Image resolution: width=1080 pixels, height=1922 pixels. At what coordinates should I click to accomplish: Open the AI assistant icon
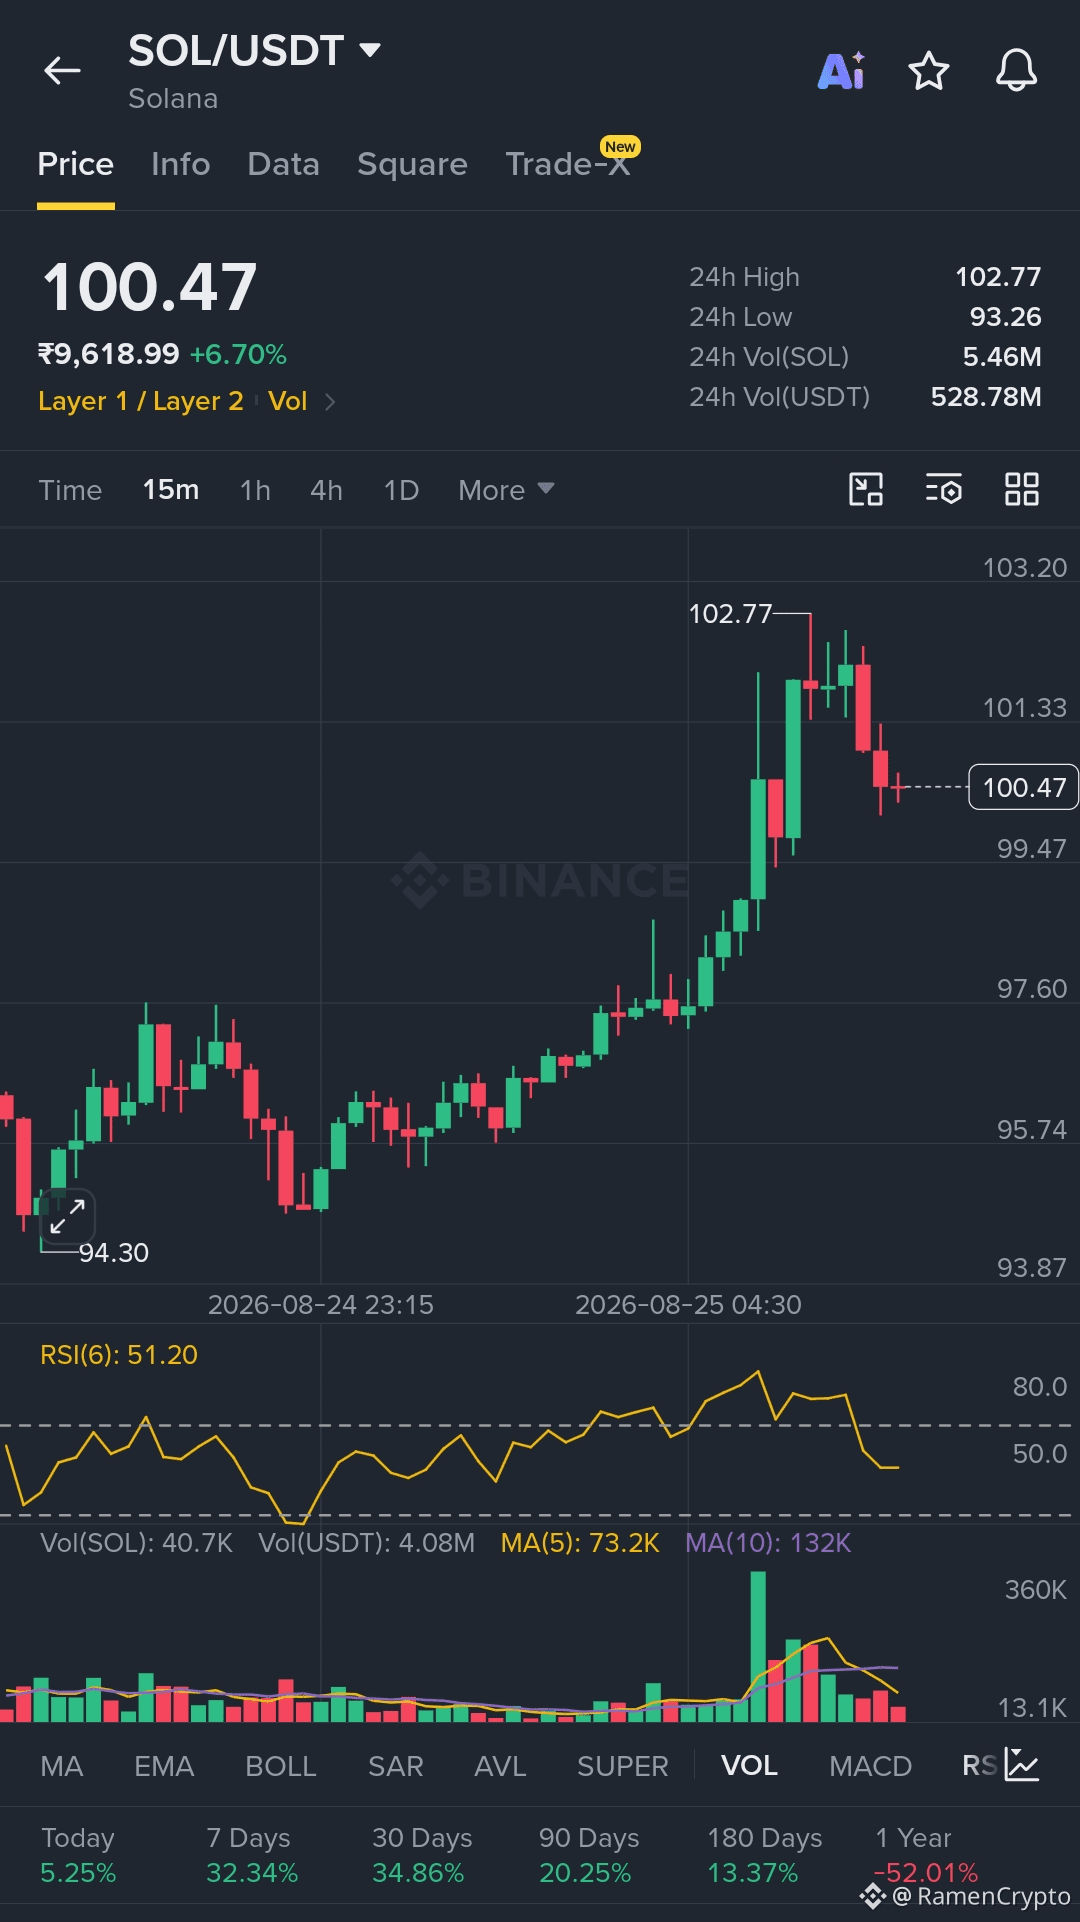(842, 71)
